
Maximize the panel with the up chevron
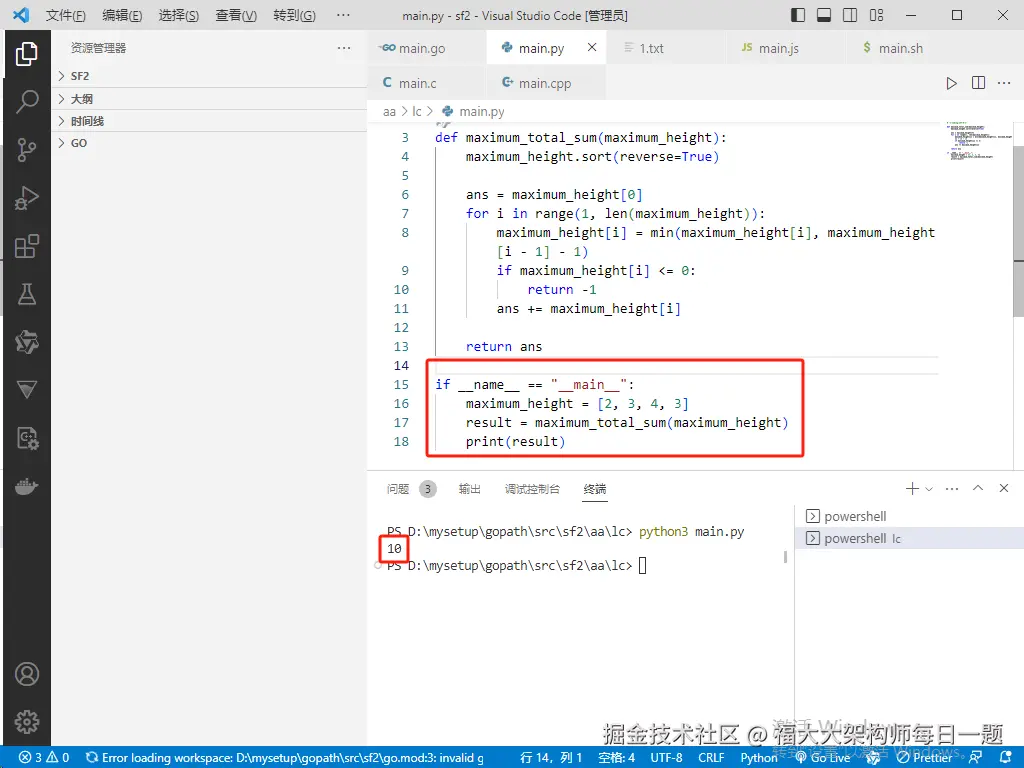click(978, 488)
